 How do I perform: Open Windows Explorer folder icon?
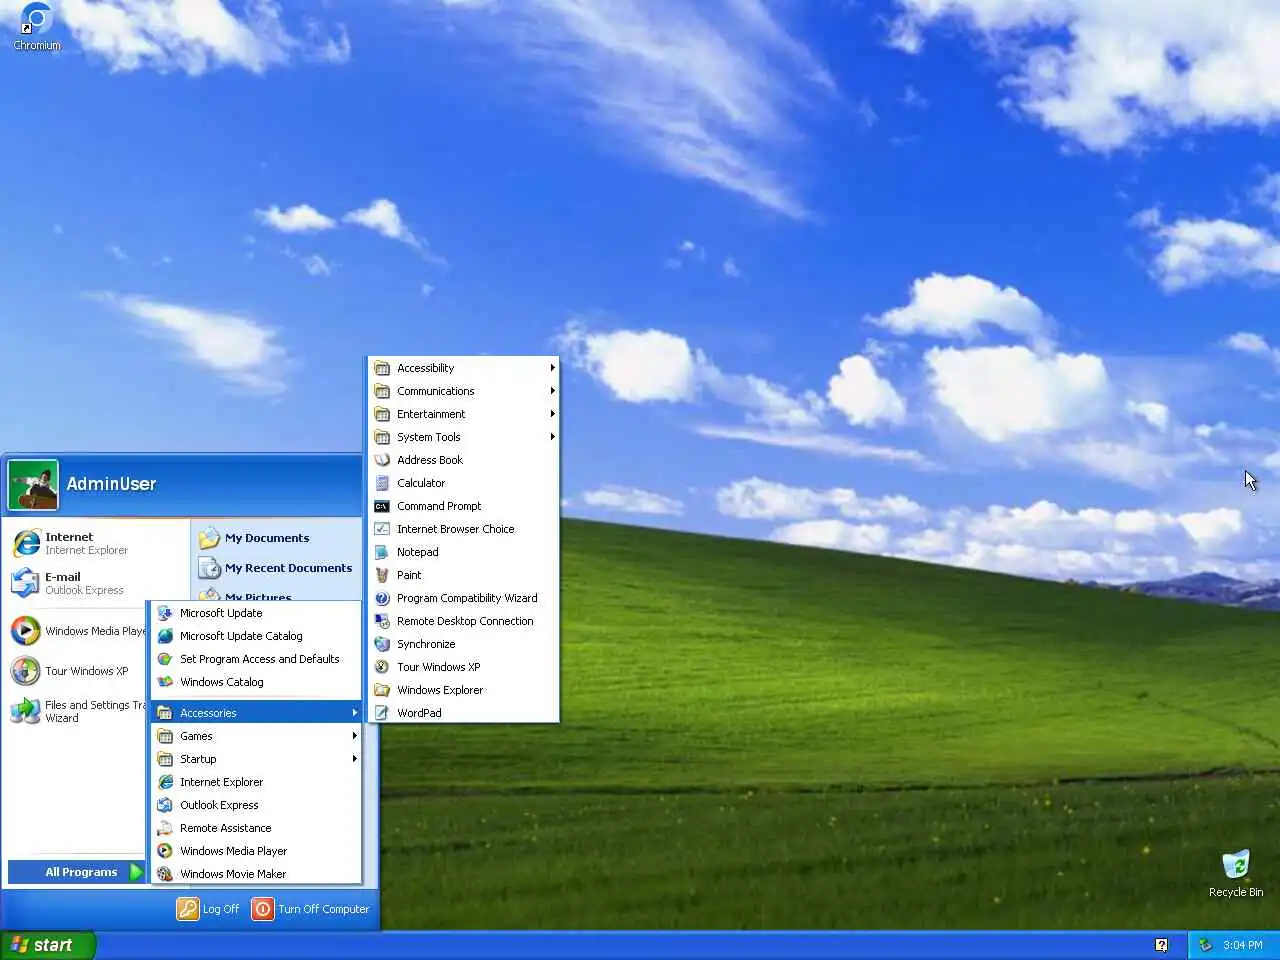[382, 690]
